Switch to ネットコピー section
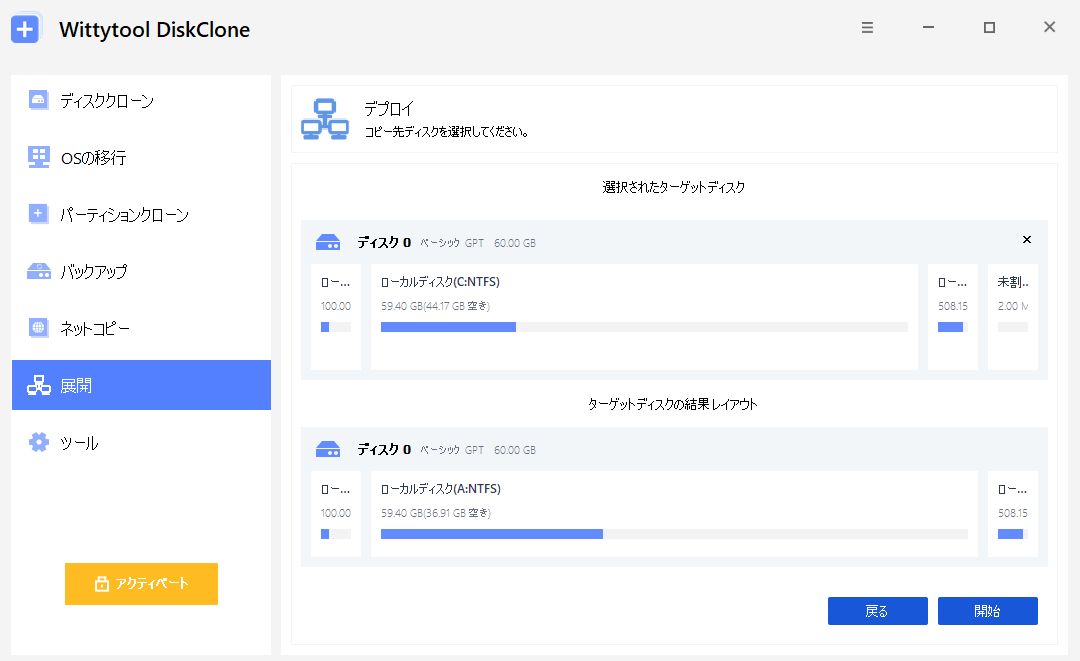The height and width of the screenshot is (661, 1080). 141,328
